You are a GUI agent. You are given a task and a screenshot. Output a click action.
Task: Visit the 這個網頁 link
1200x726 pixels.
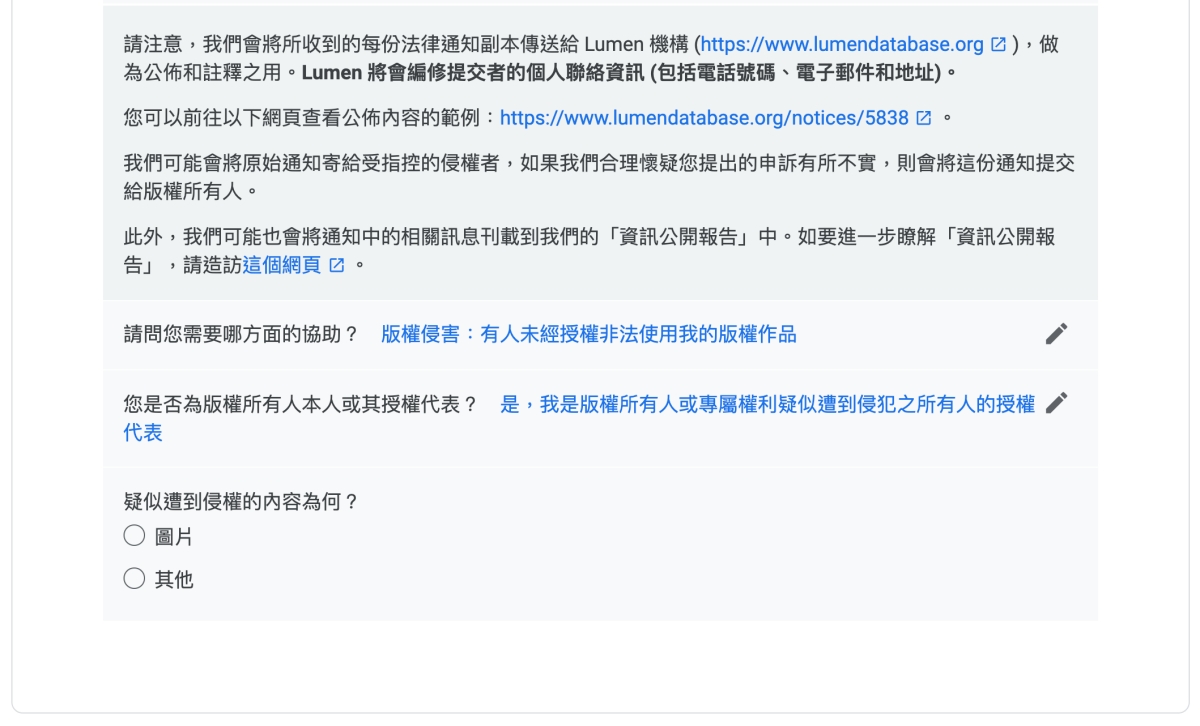click(x=282, y=265)
